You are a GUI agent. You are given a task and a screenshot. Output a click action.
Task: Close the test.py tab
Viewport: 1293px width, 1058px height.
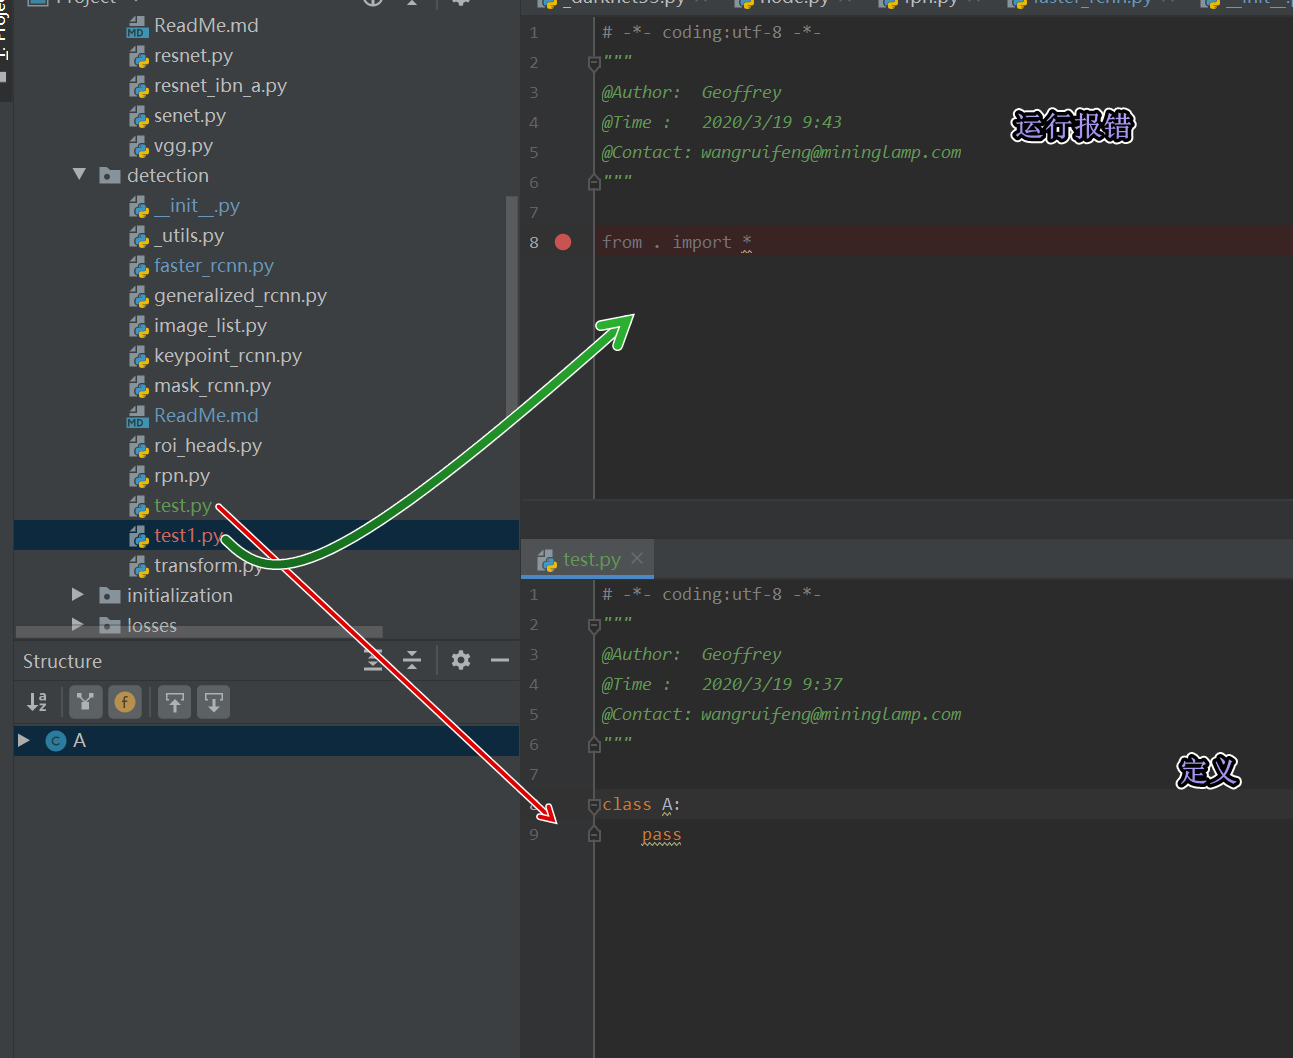tap(637, 559)
